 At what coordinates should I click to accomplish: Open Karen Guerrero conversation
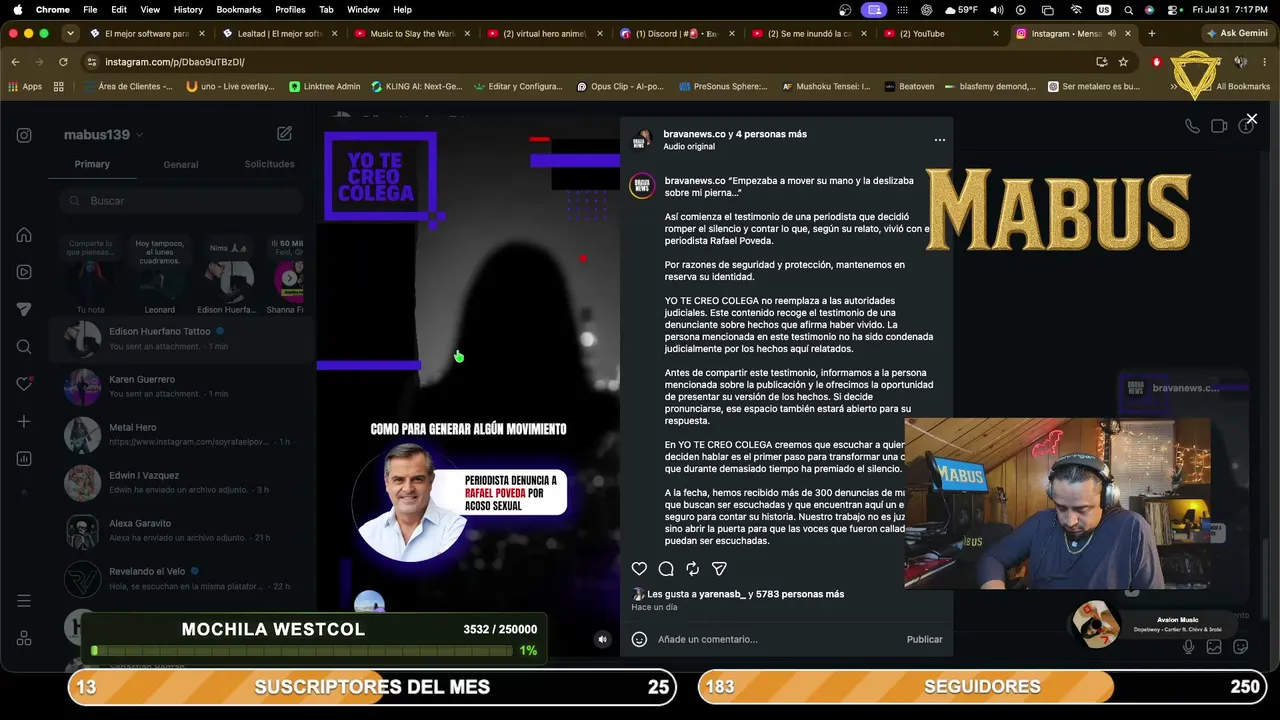coord(182,387)
